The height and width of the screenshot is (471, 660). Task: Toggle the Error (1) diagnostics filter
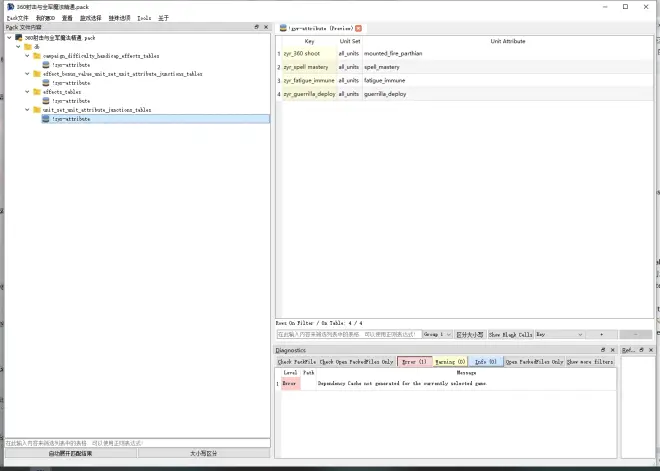(414, 361)
